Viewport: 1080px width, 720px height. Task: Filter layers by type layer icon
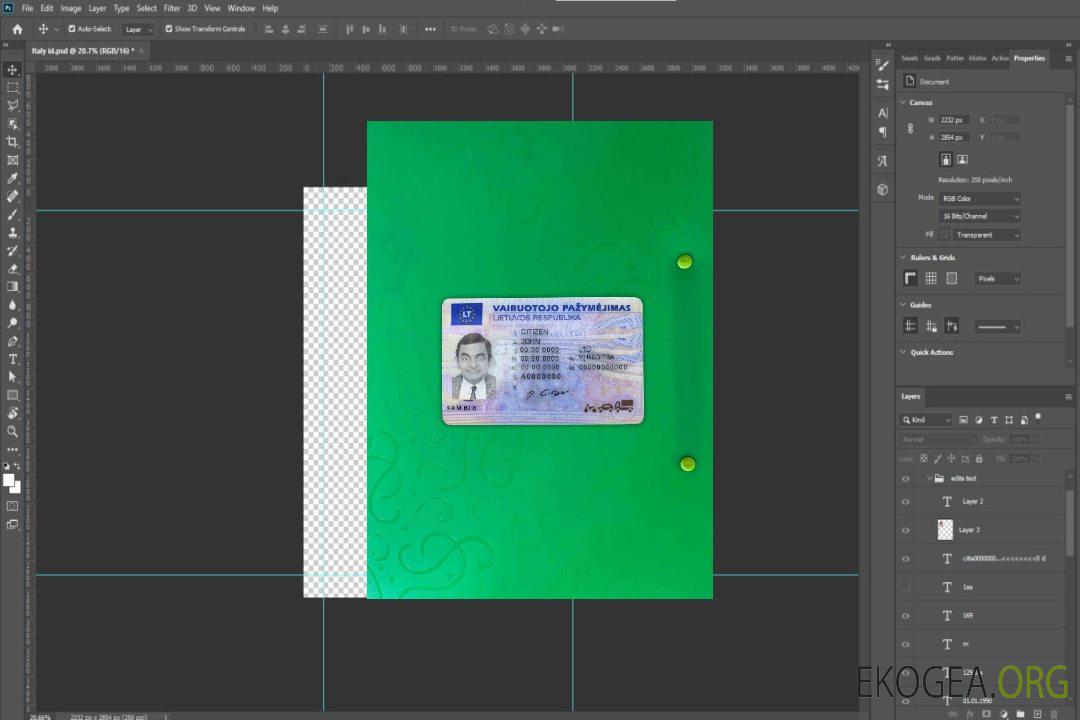tap(994, 420)
